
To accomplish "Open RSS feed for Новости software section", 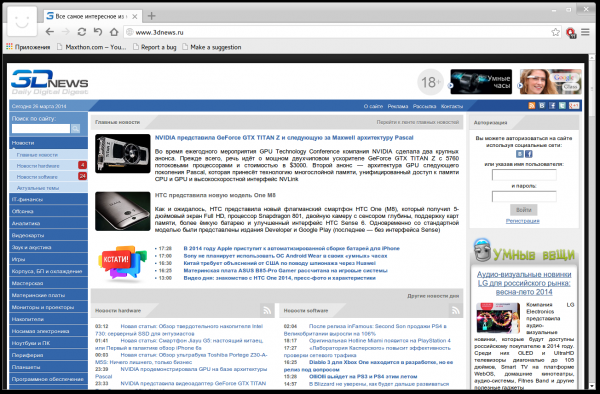I will tap(455, 311).
